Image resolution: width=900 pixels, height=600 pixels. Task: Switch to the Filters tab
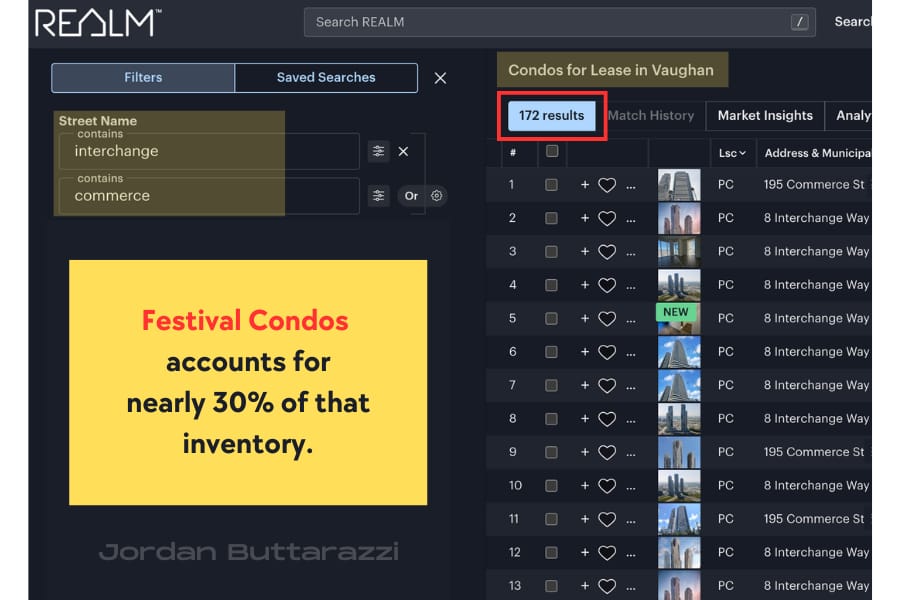143,78
